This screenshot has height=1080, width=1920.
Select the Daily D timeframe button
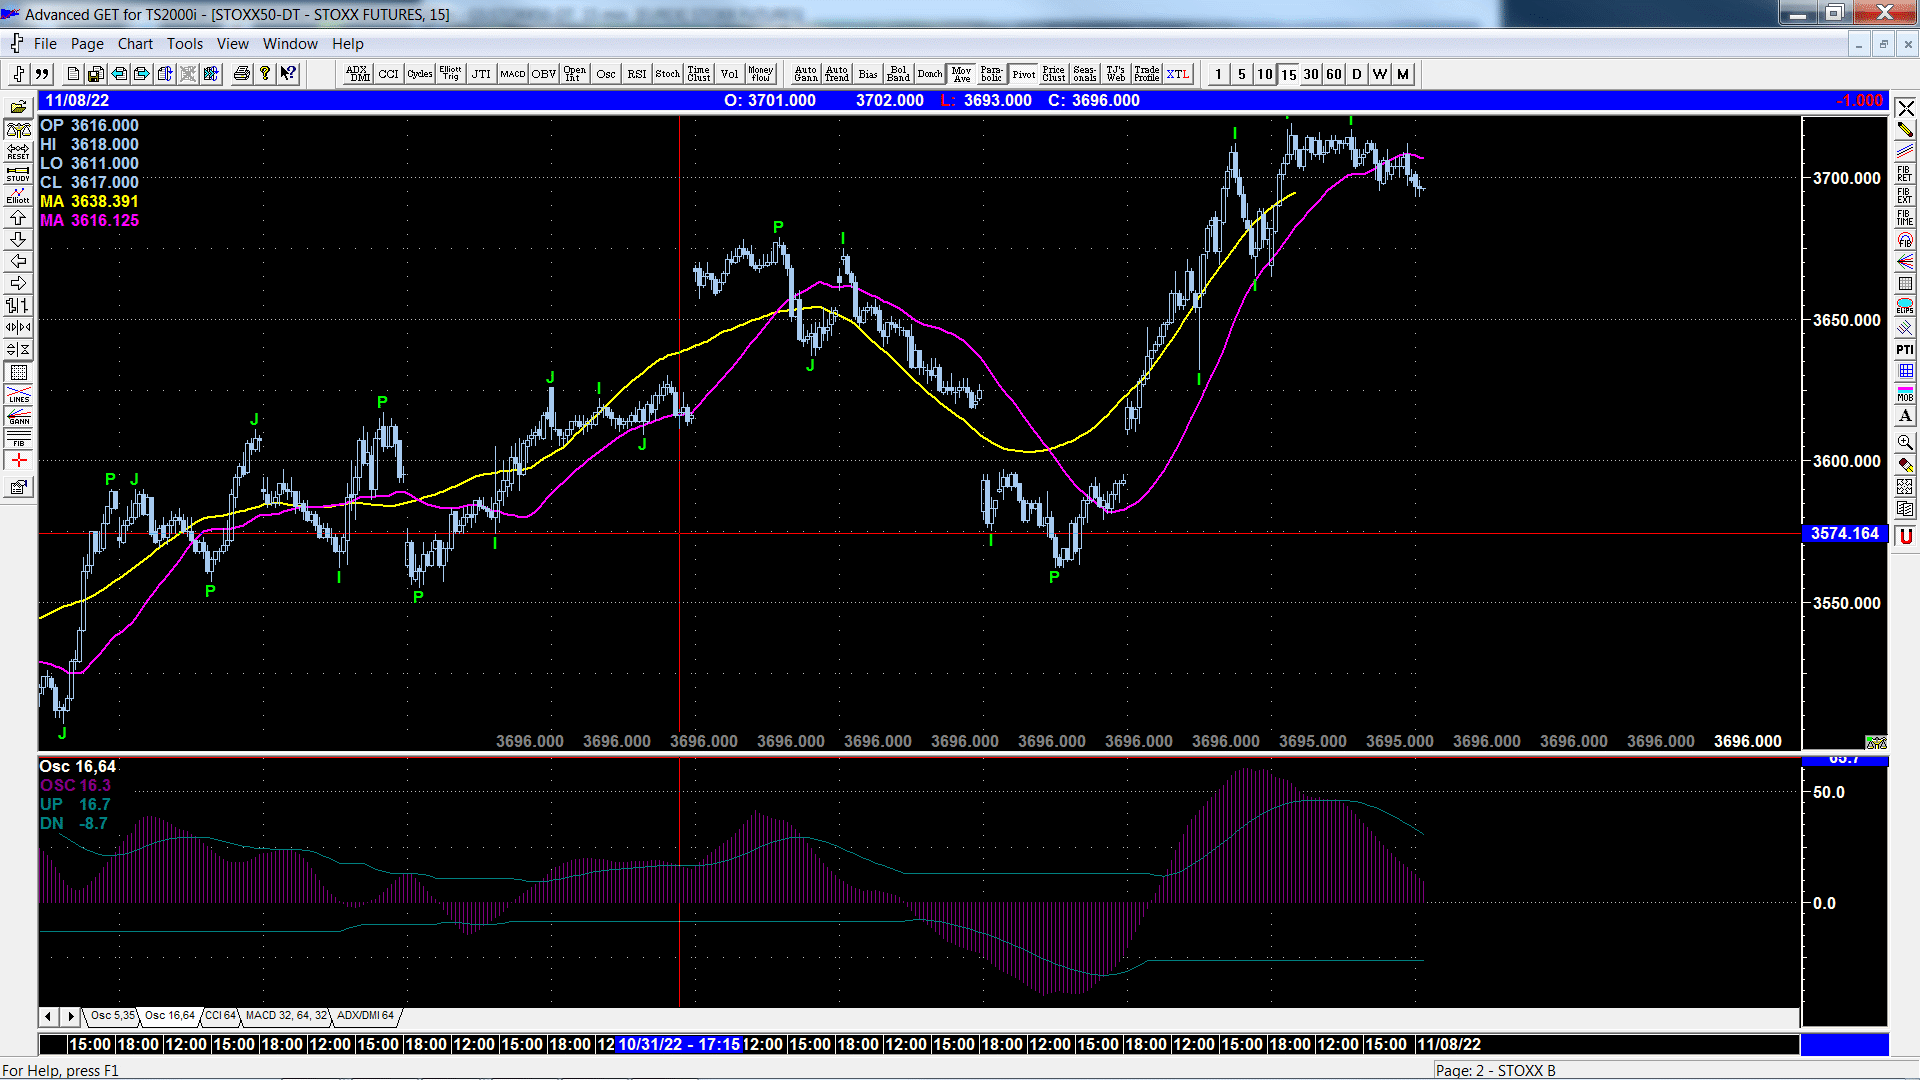tap(1357, 74)
